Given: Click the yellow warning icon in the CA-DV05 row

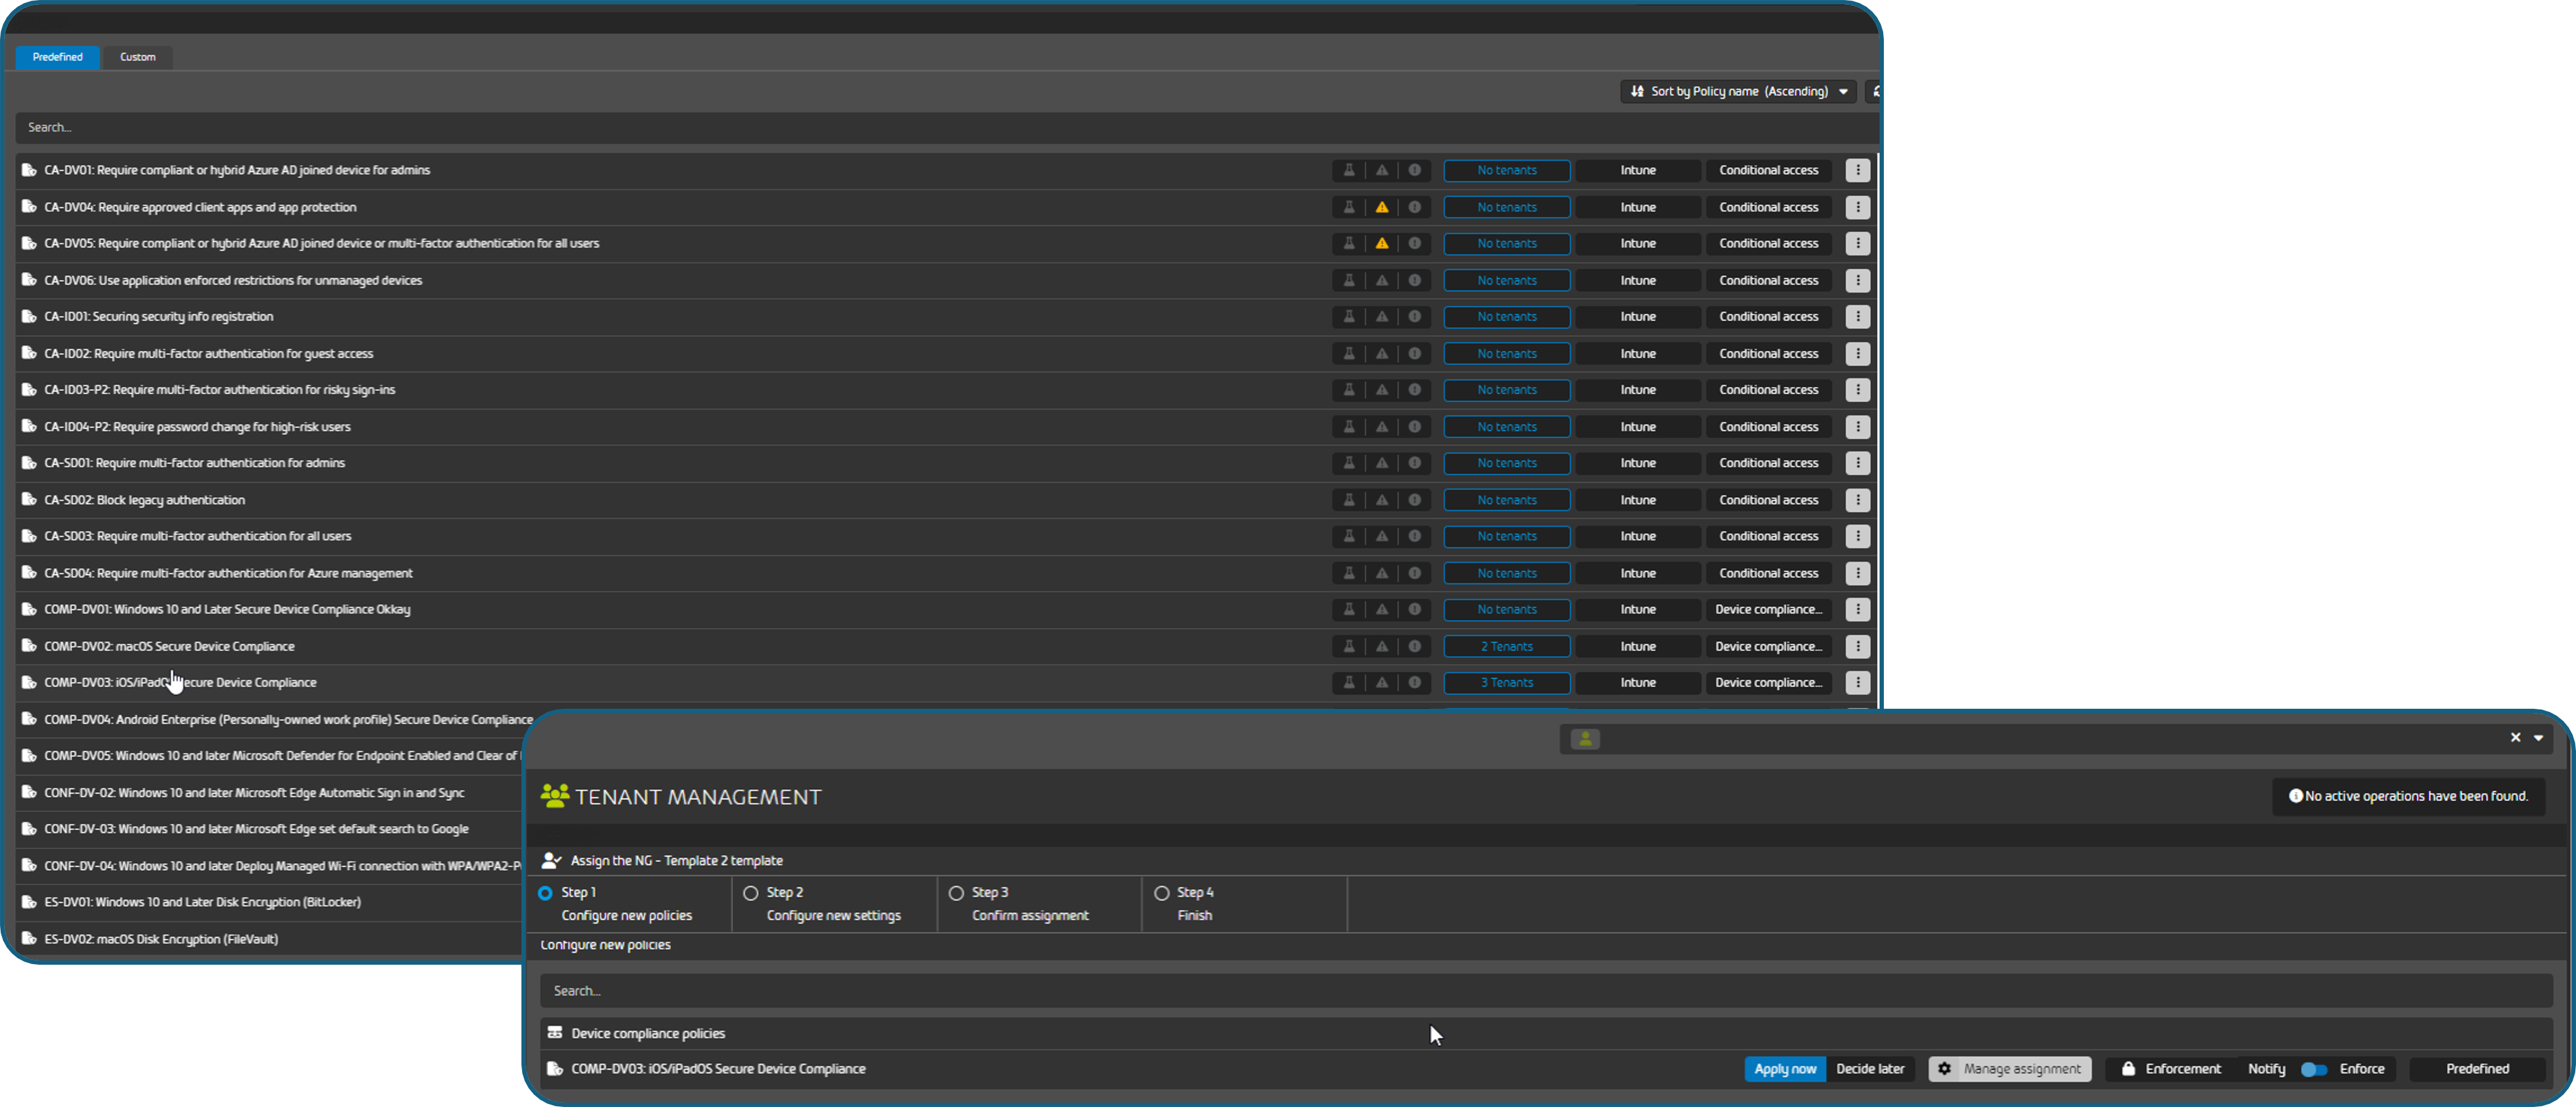Looking at the screenshot, I should [x=1381, y=243].
